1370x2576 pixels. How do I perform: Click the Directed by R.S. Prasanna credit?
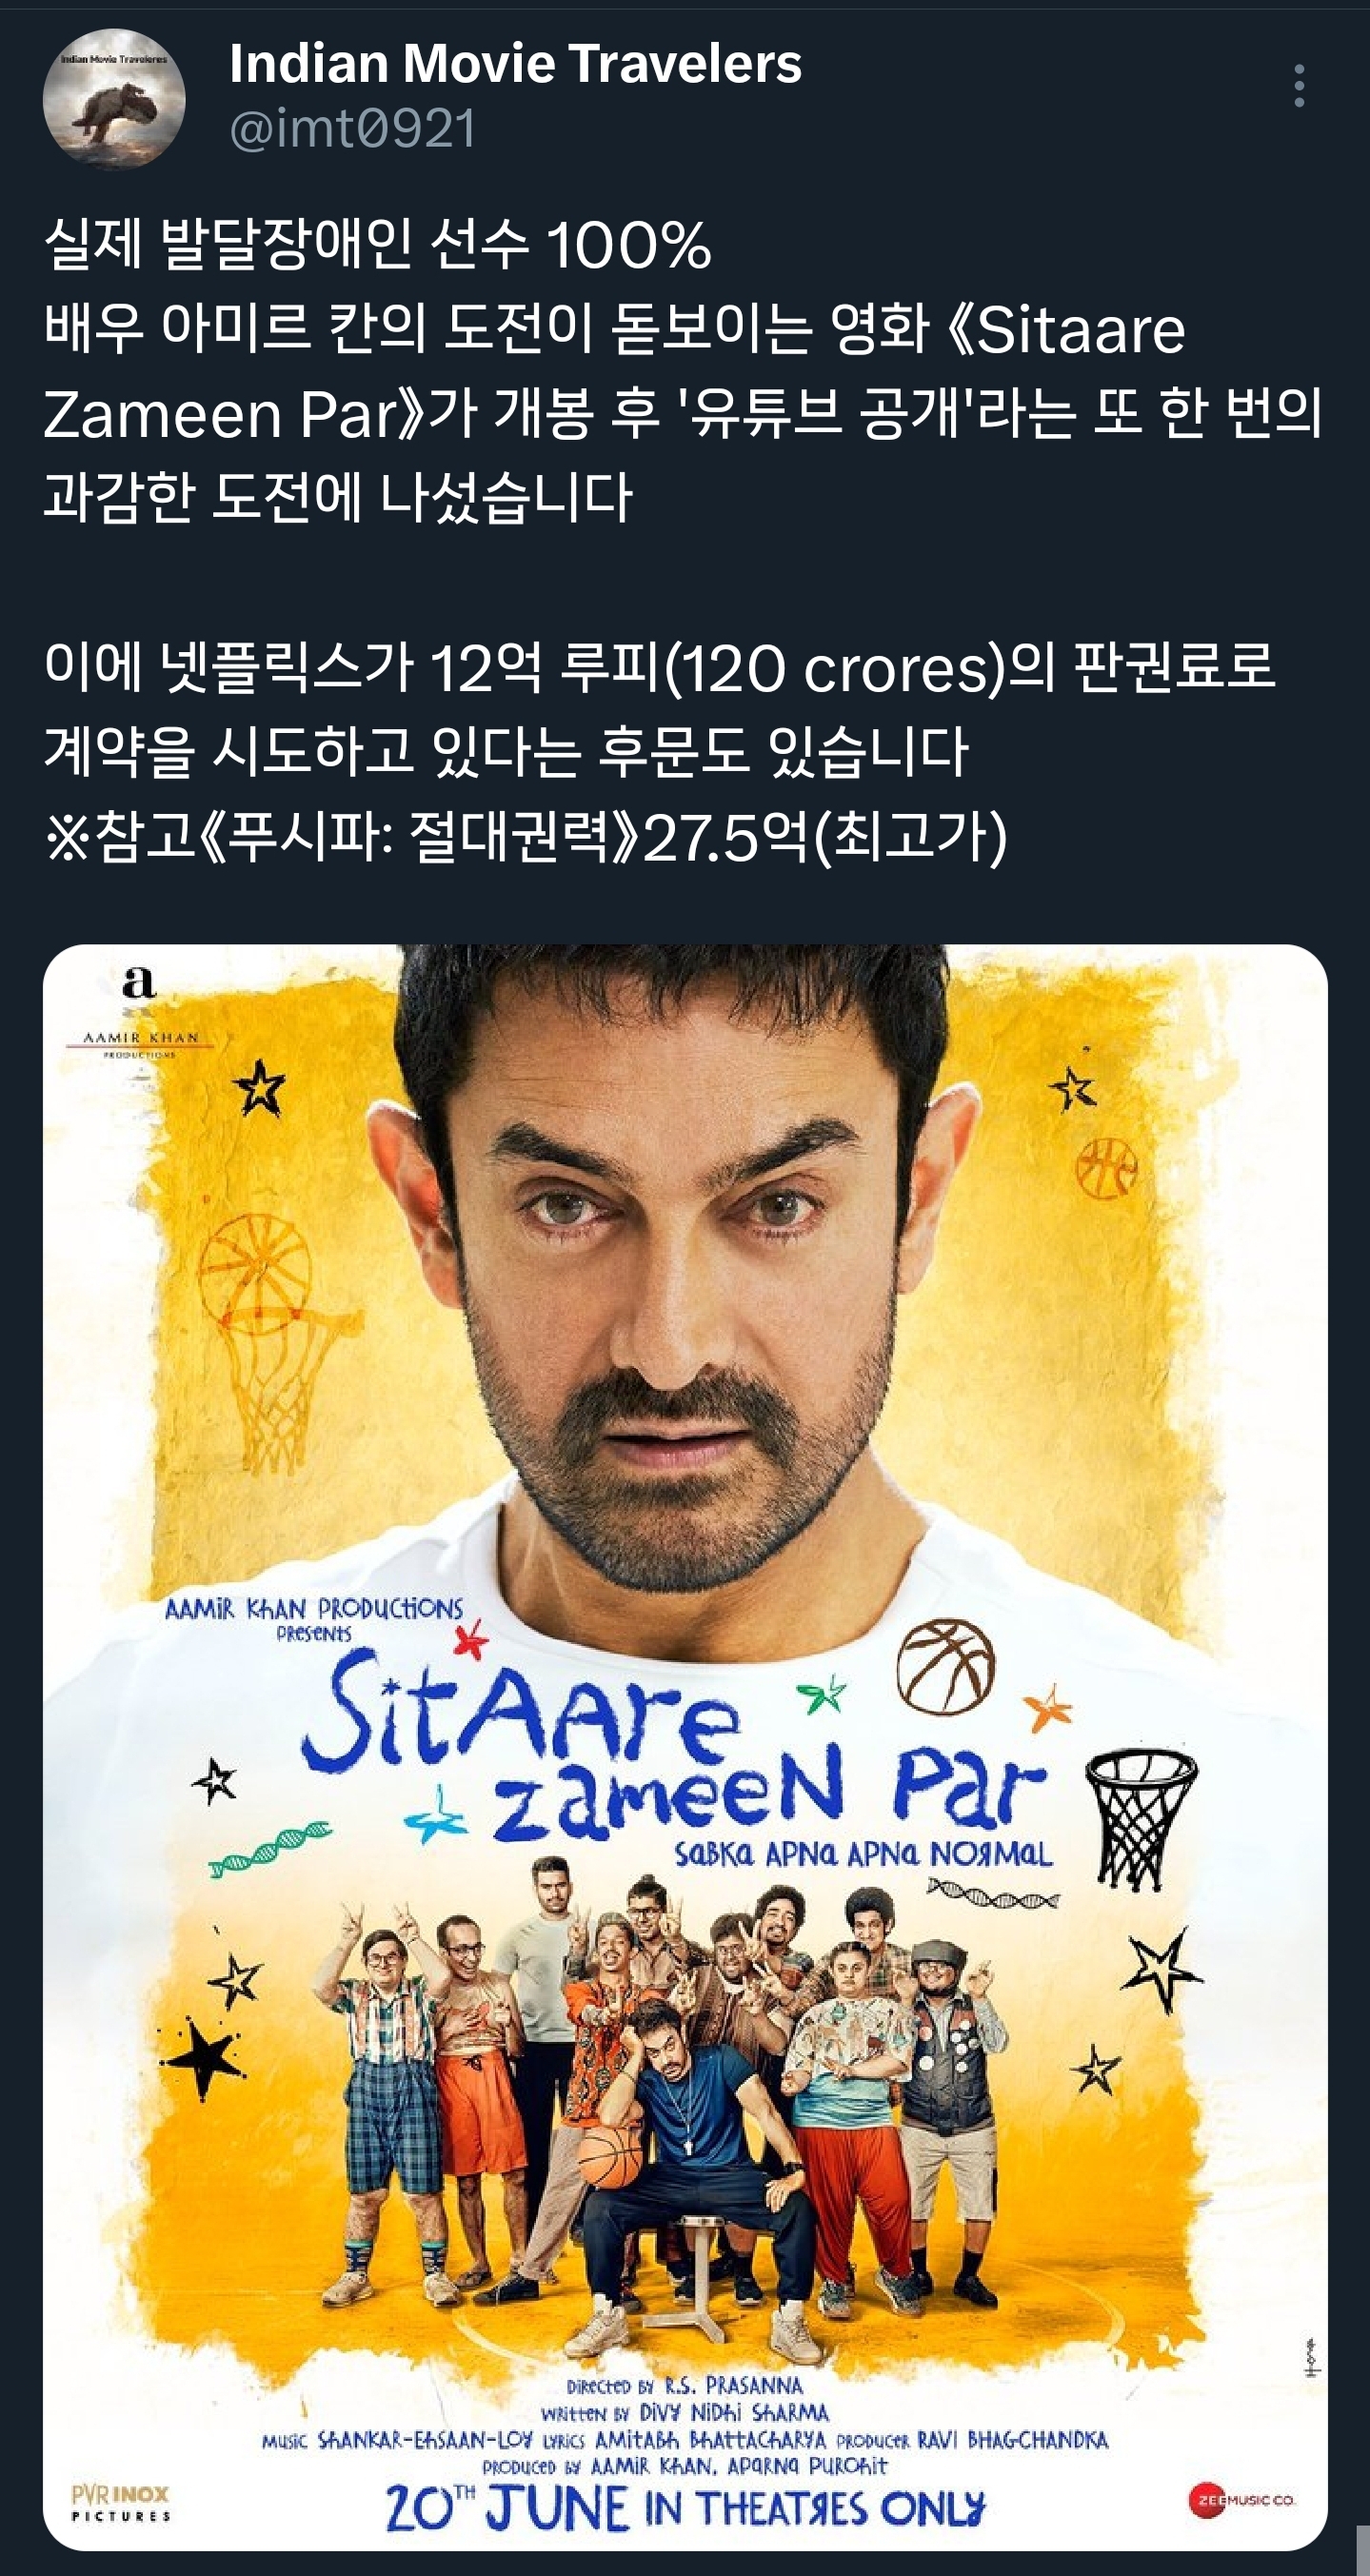(684, 2386)
